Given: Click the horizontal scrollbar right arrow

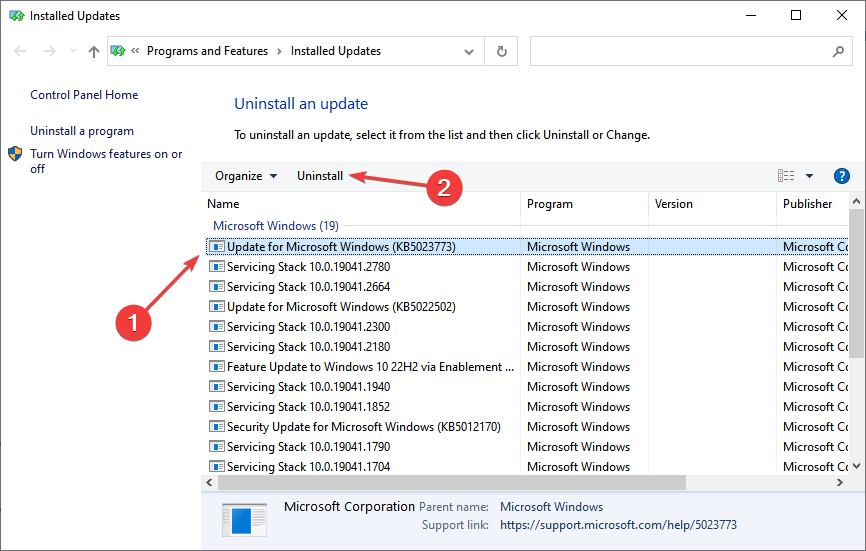Looking at the screenshot, I should (840, 482).
